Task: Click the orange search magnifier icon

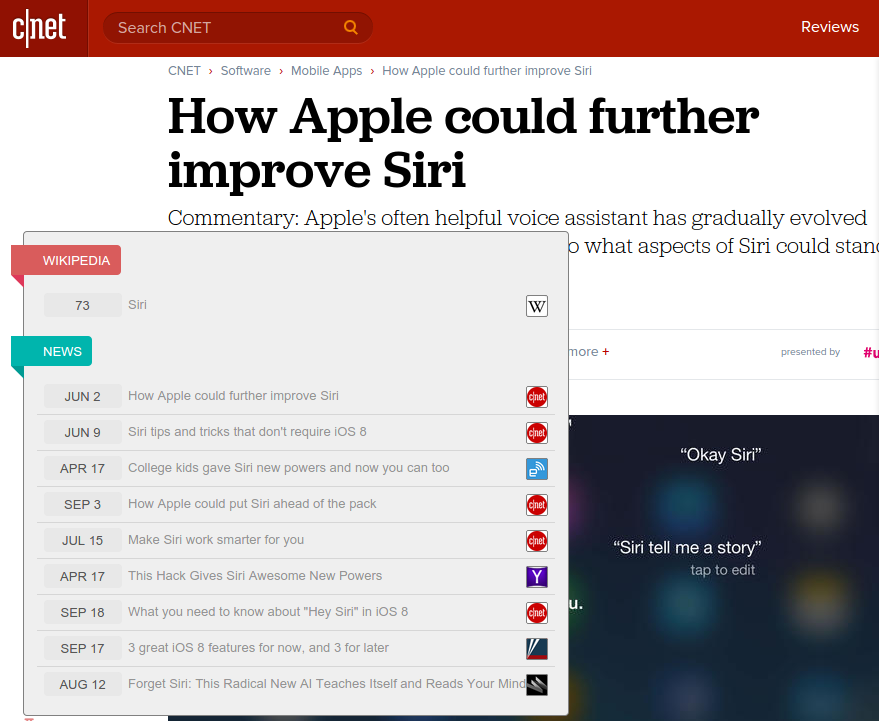Action: coord(351,28)
